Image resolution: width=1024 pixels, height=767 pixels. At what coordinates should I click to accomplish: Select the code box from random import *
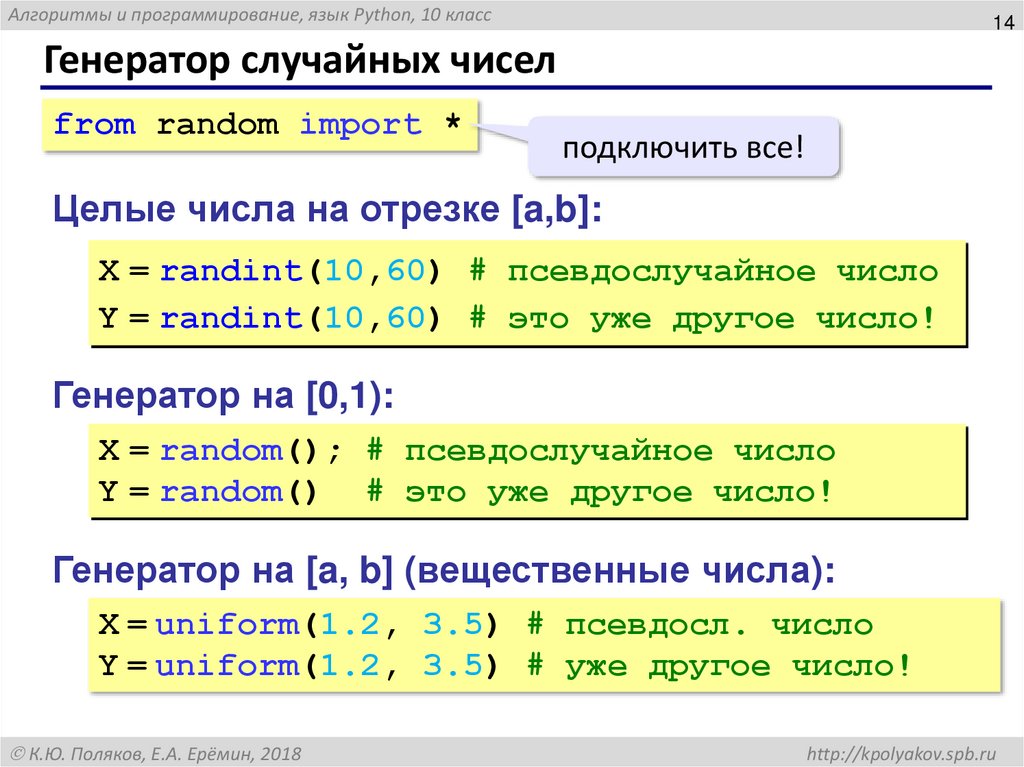click(256, 124)
